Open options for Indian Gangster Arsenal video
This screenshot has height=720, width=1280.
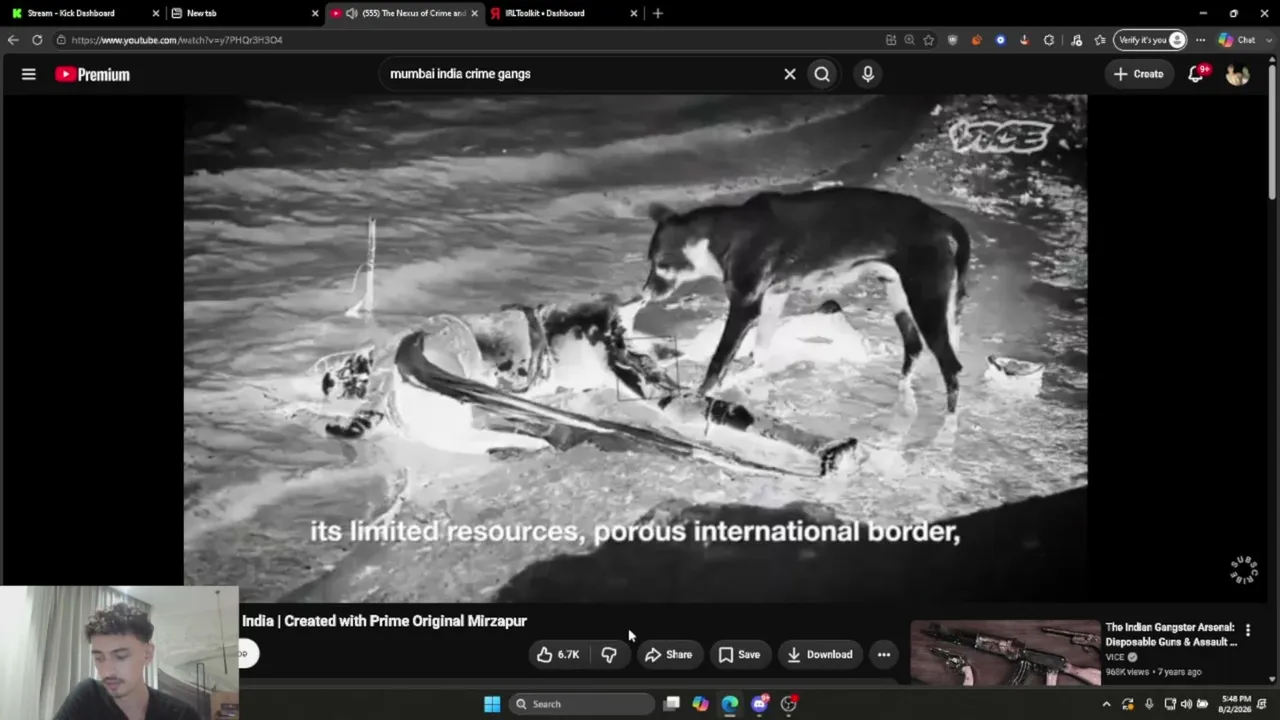coord(1248,630)
